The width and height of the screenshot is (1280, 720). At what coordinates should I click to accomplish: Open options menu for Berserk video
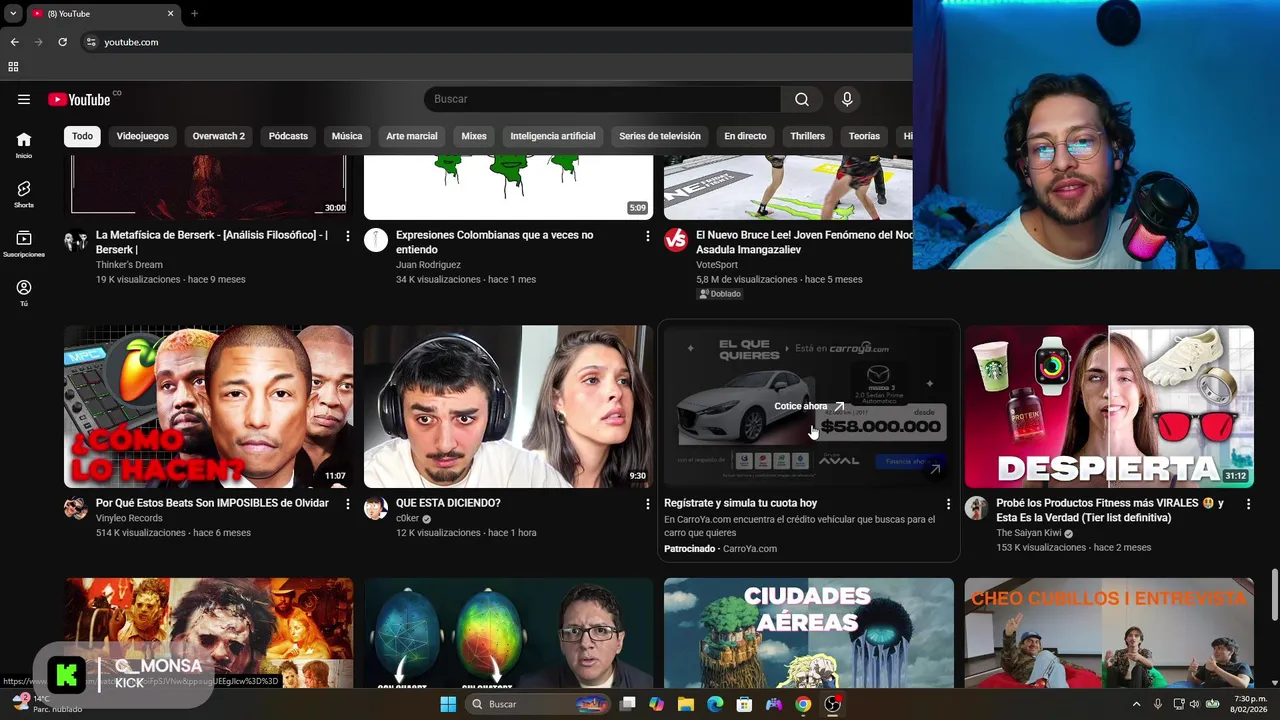click(348, 236)
